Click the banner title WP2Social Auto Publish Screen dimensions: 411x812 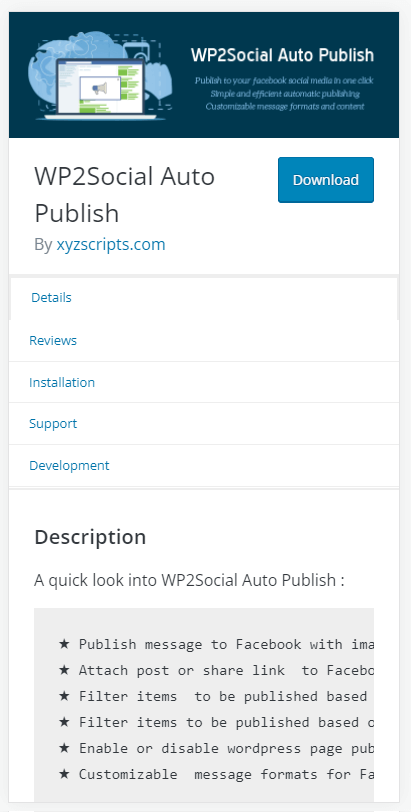point(282,55)
